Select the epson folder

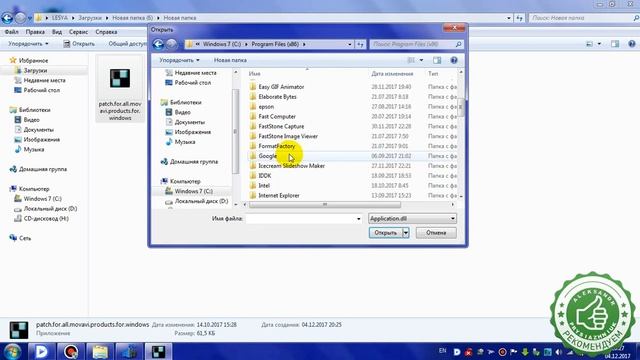pyautogui.click(x=266, y=107)
